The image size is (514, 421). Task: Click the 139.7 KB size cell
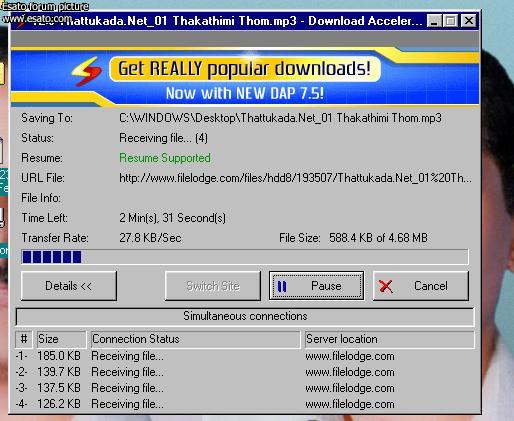coord(59,372)
